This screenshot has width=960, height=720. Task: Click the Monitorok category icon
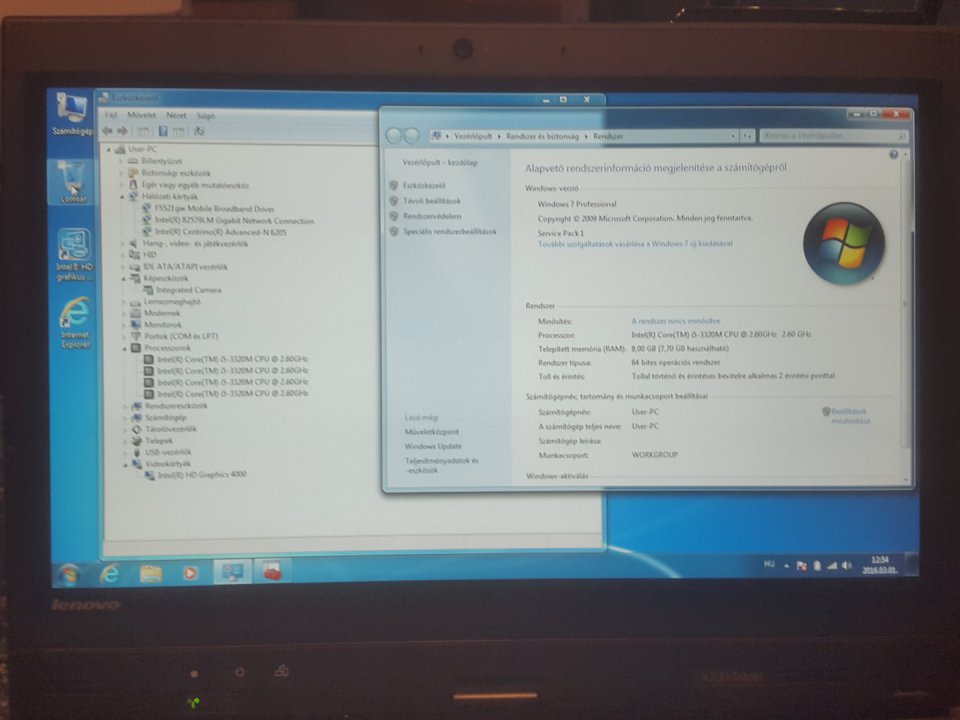(x=135, y=324)
